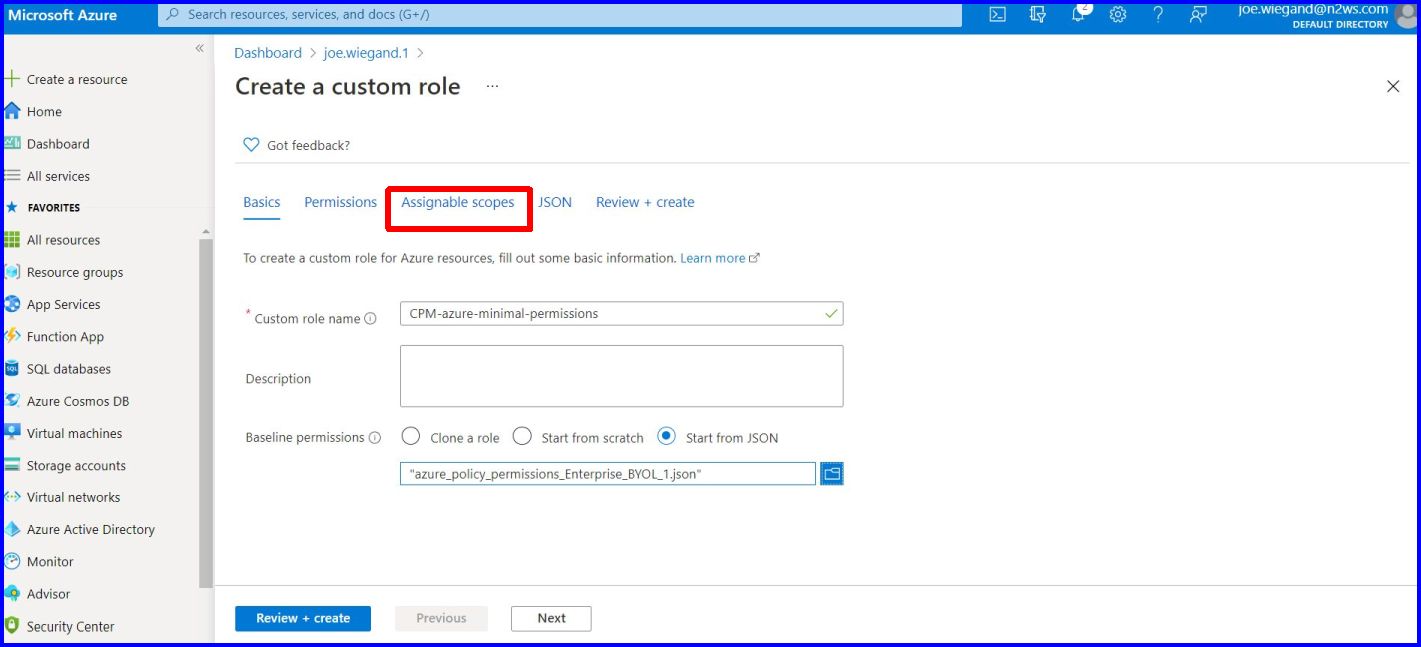
Task: Select the Start from JSON option
Action: pyautogui.click(x=666, y=437)
